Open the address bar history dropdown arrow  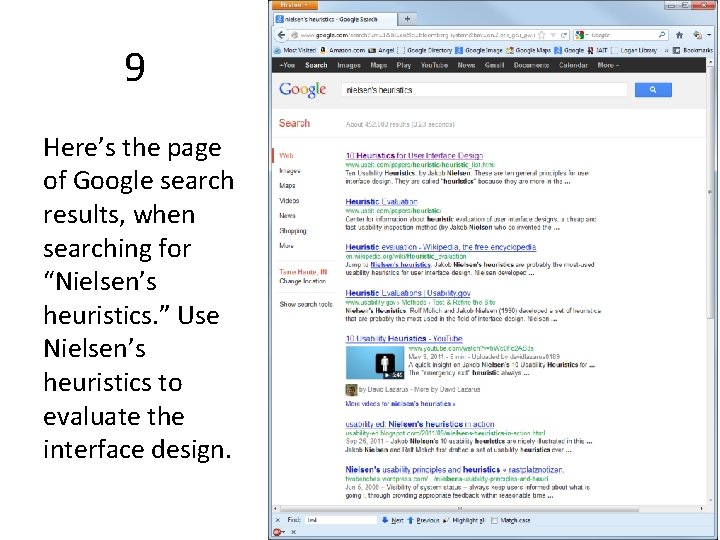(553, 35)
